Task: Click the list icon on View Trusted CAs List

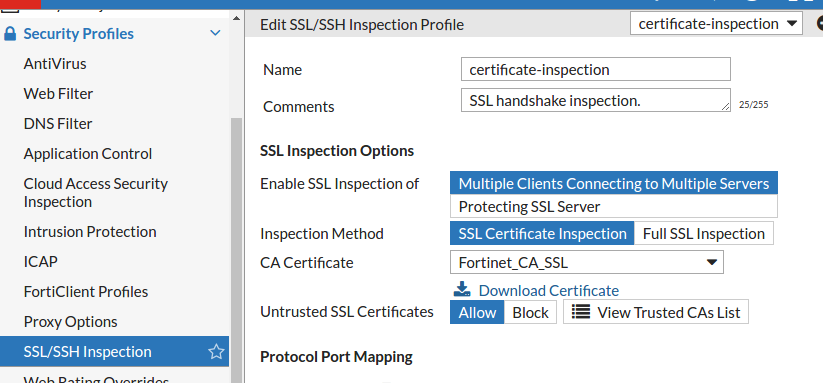Action: point(581,312)
